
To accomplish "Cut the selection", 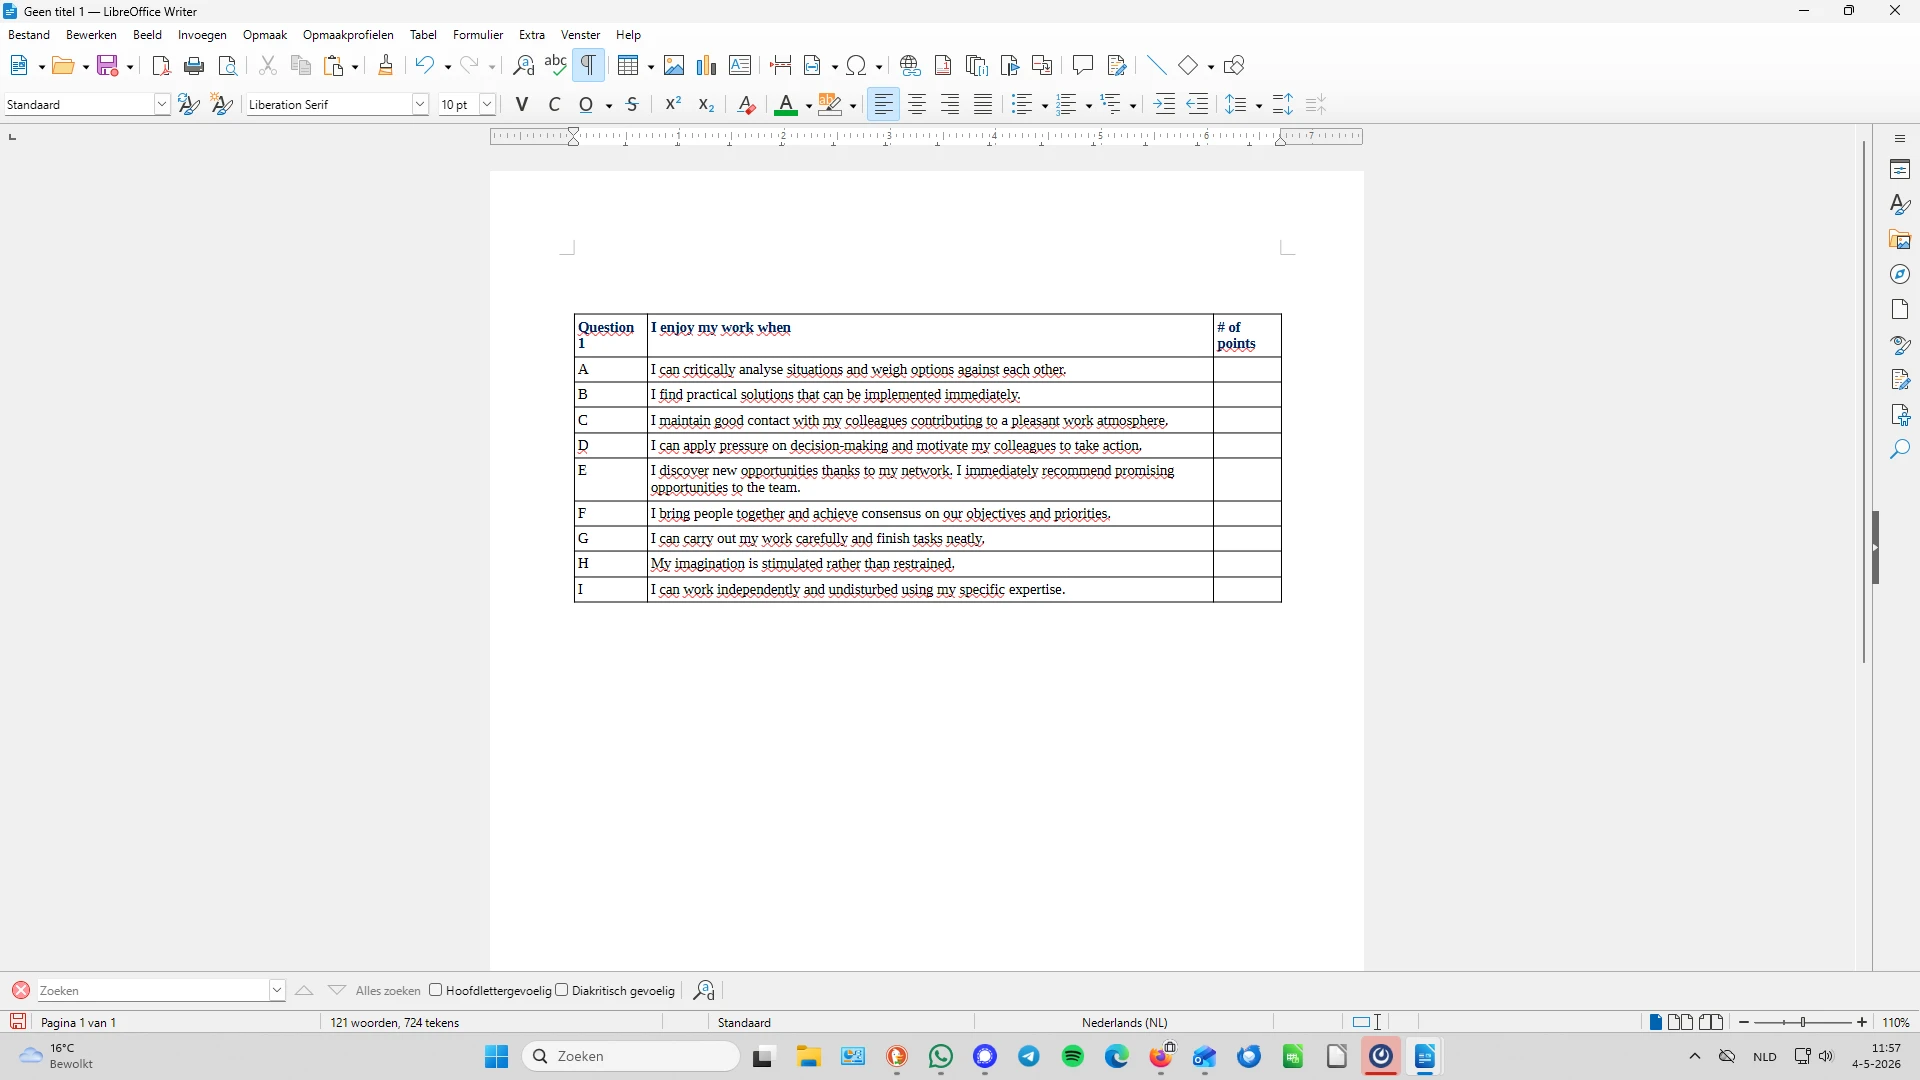I will pyautogui.click(x=267, y=66).
